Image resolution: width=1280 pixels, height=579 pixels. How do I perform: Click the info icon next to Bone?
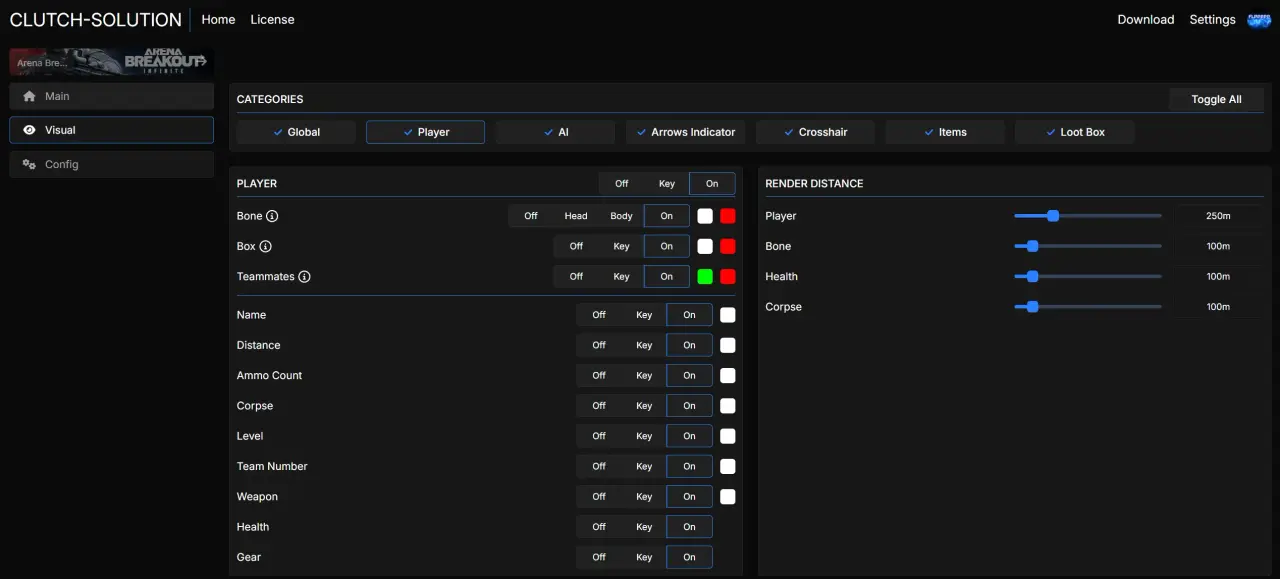coord(272,216)
